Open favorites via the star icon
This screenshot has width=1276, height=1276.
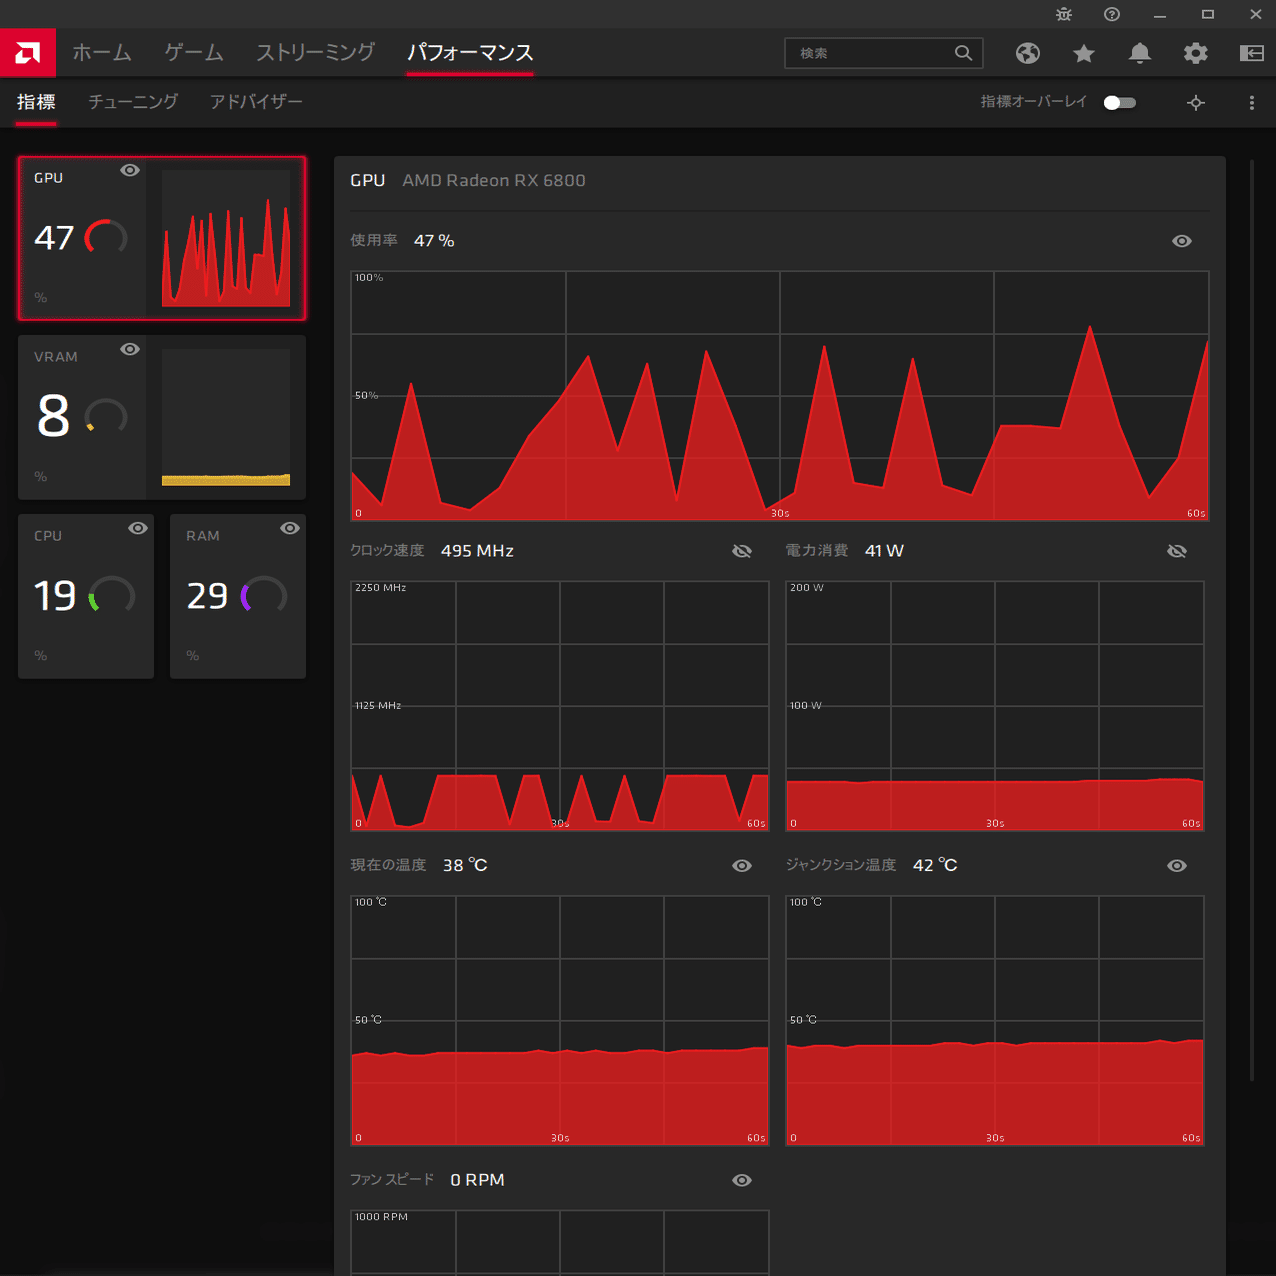click(1084, 53)
